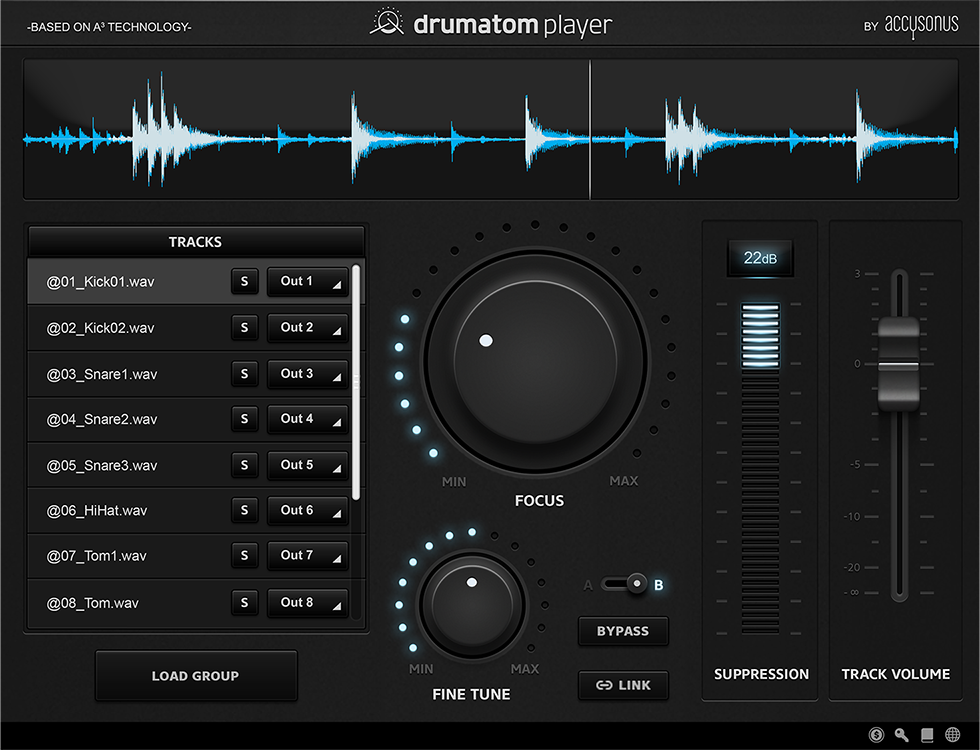Select the @01_Kick01.wav track name
This screenshot has width=980, height=750.
point(100,282)
